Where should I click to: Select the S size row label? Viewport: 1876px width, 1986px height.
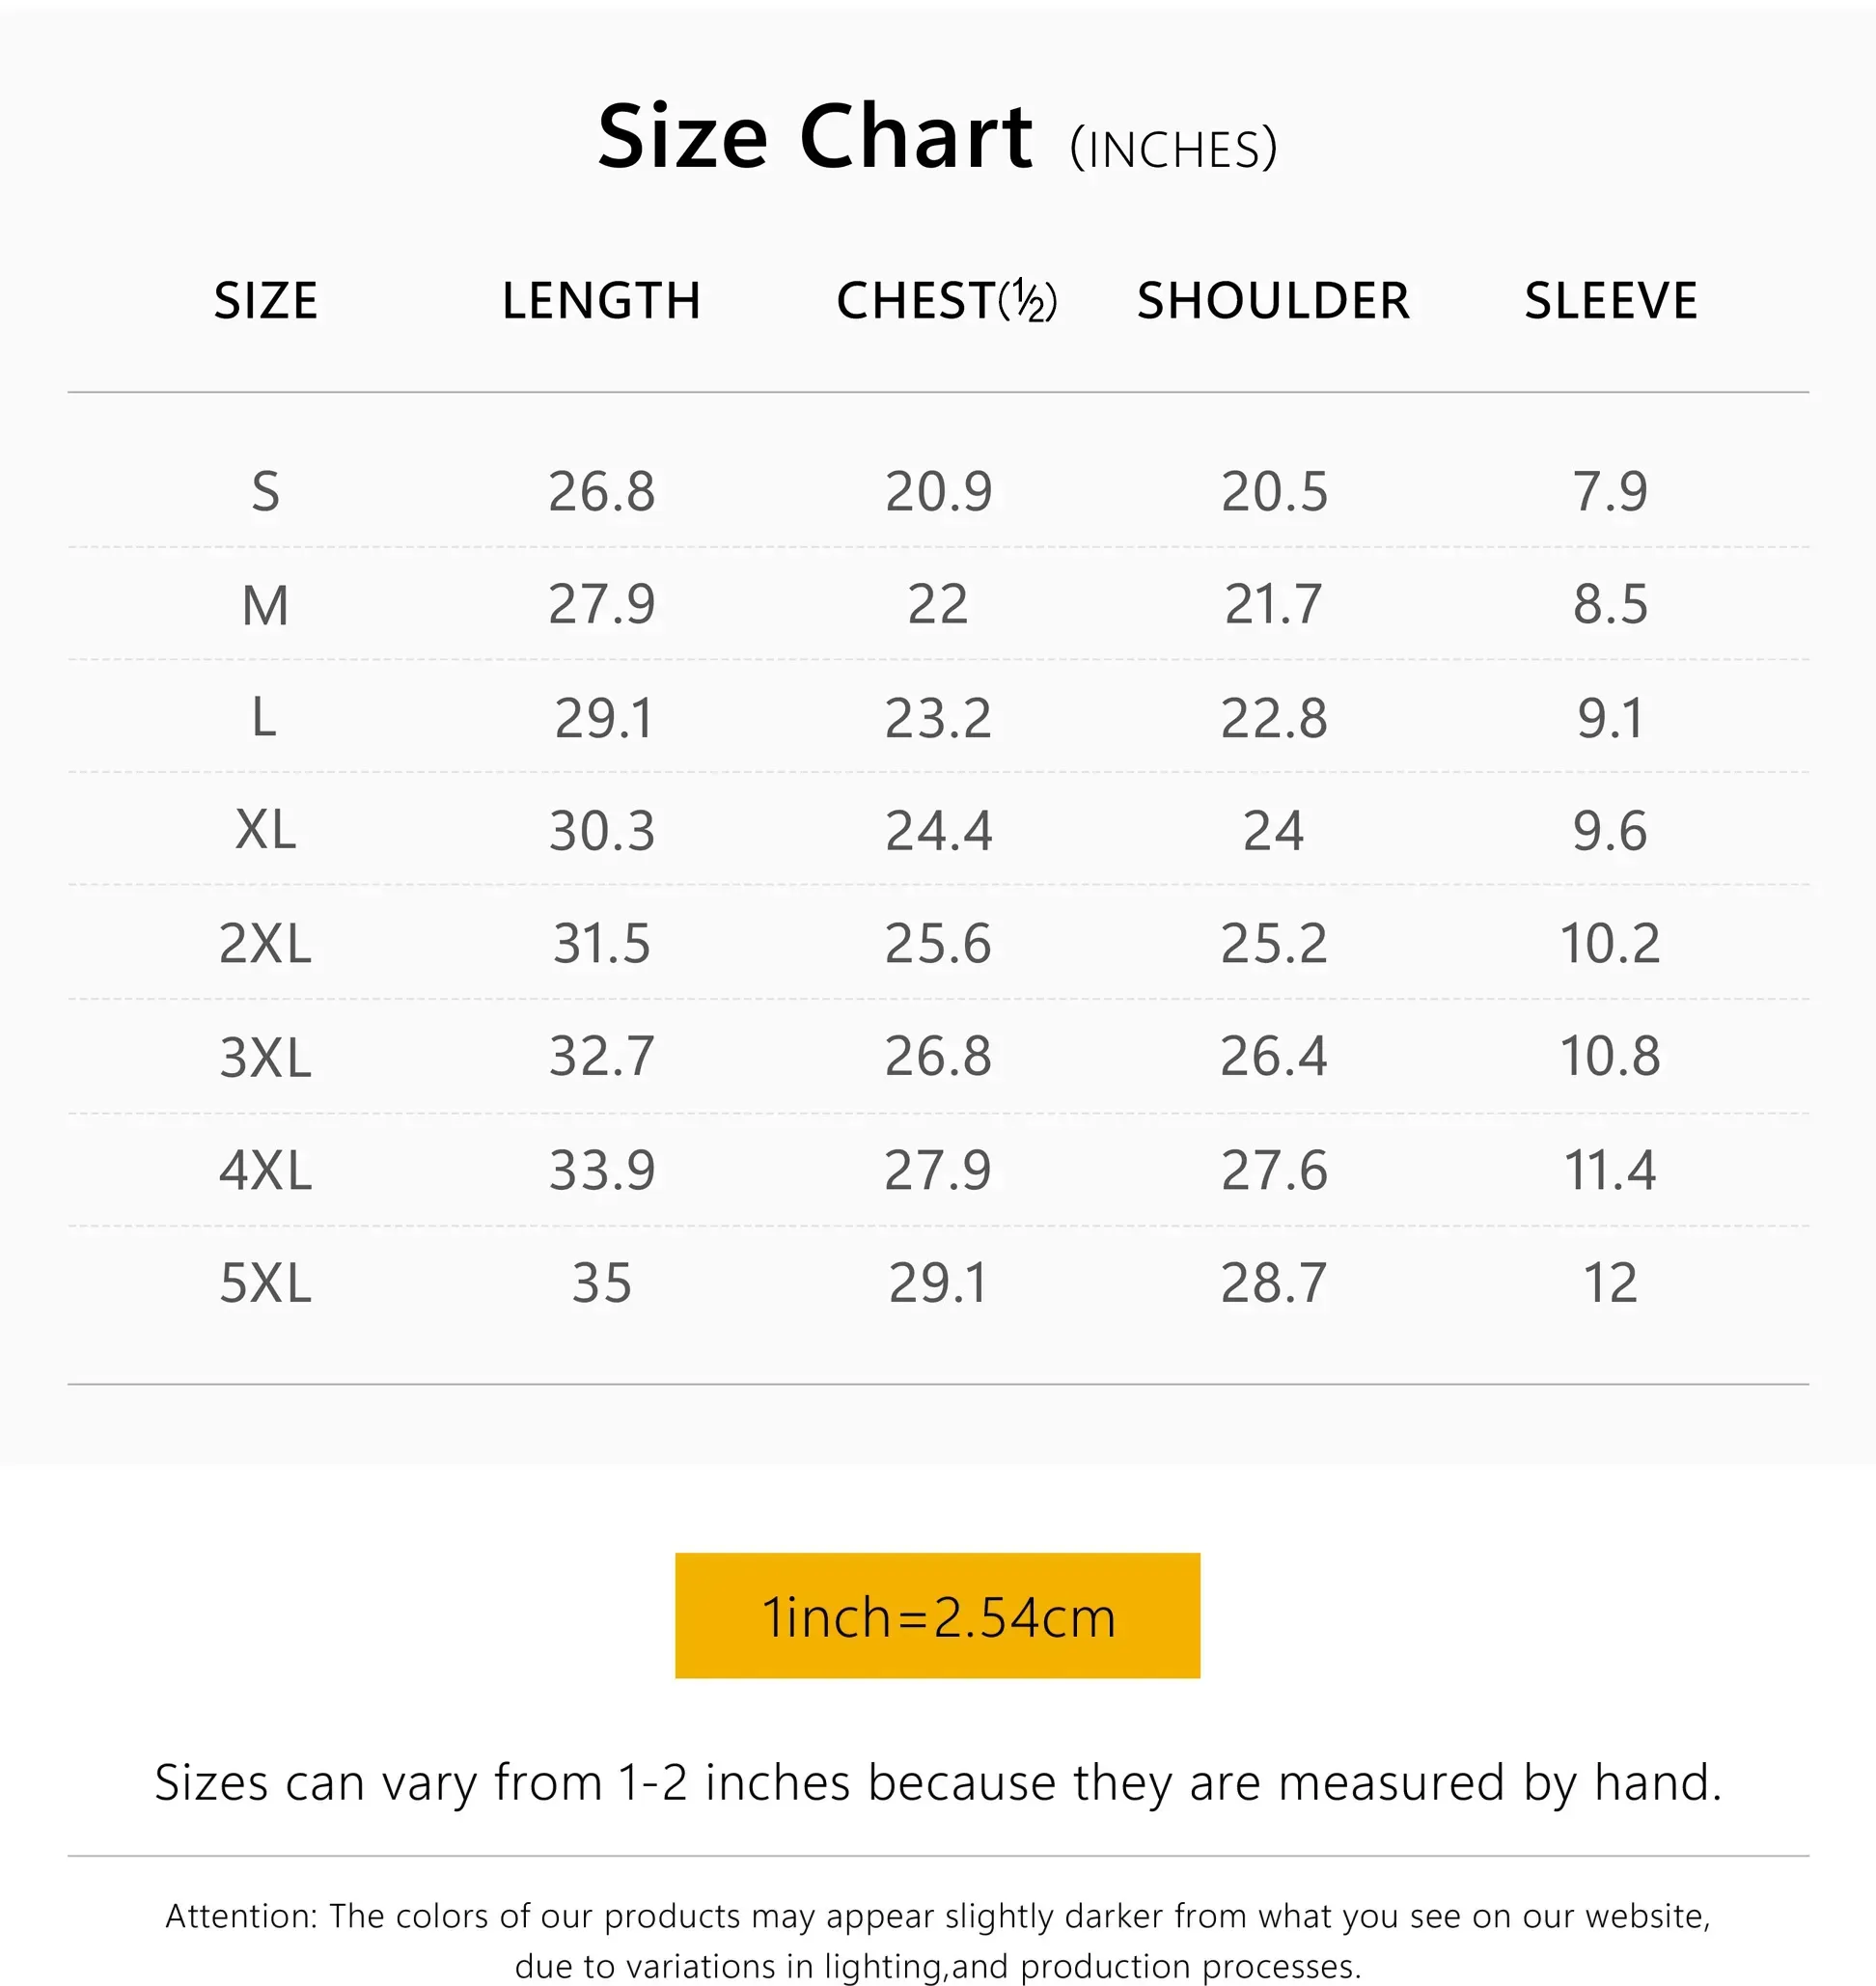click(265, 491)
